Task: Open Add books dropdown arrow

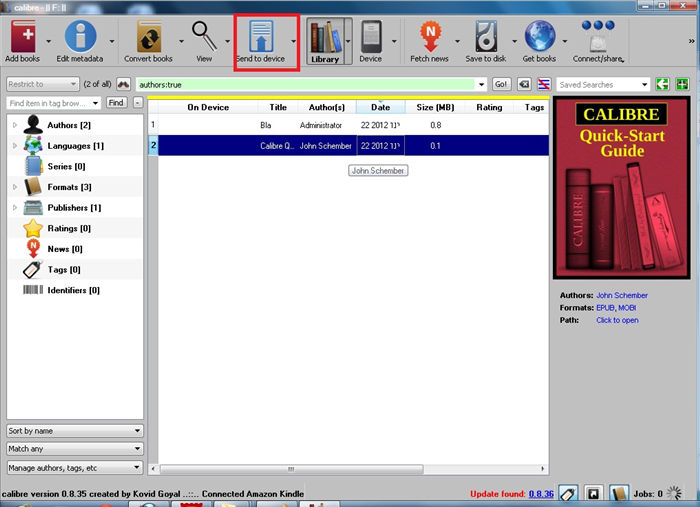Action: click(48, 41)
